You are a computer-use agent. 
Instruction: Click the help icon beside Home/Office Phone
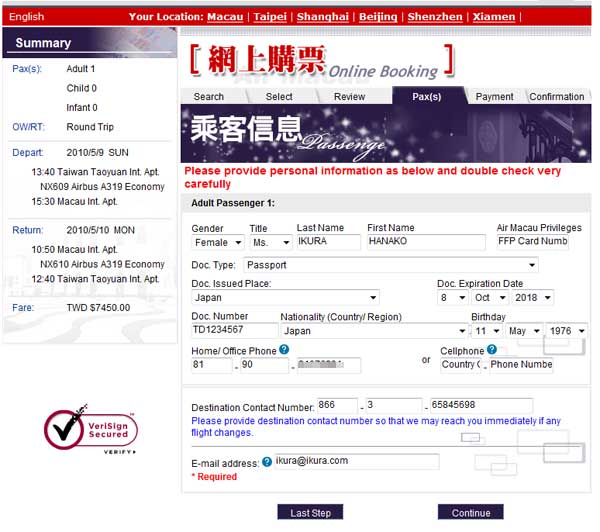tap(285, 350)
